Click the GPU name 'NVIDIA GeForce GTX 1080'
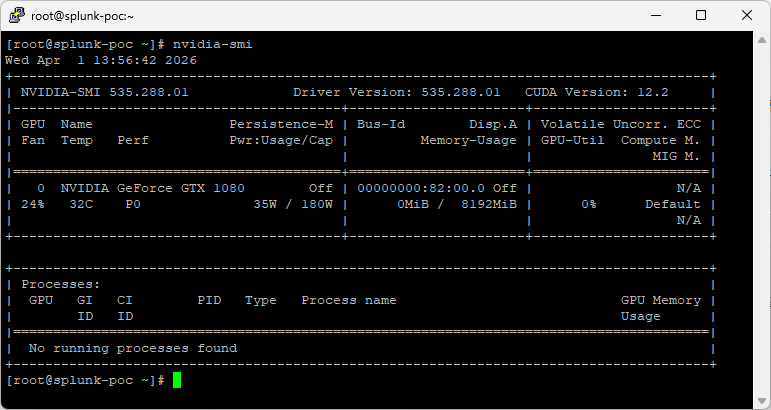 (152, 188)
